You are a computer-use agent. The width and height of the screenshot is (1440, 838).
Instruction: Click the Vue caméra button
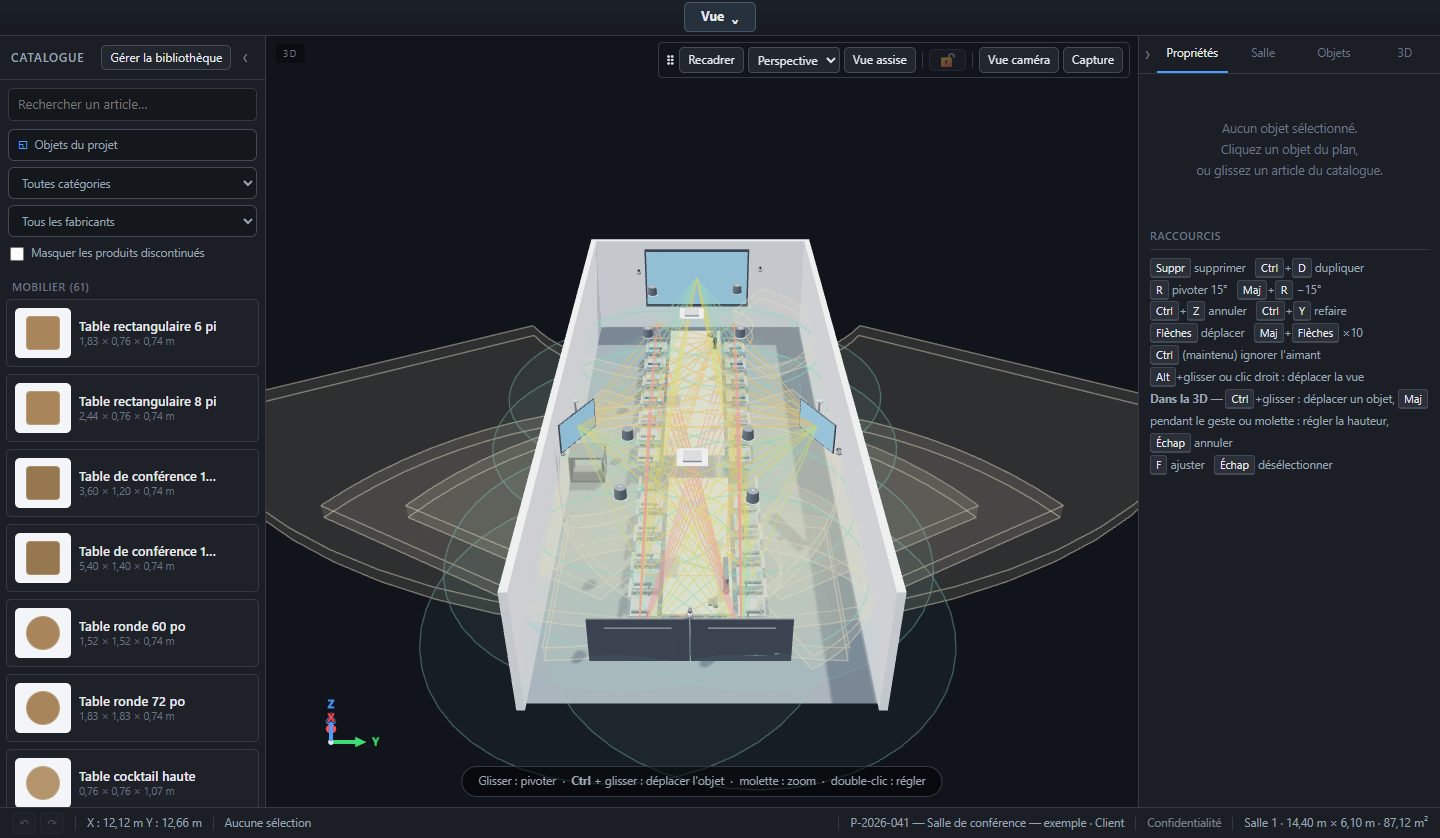click(1019, 60)
